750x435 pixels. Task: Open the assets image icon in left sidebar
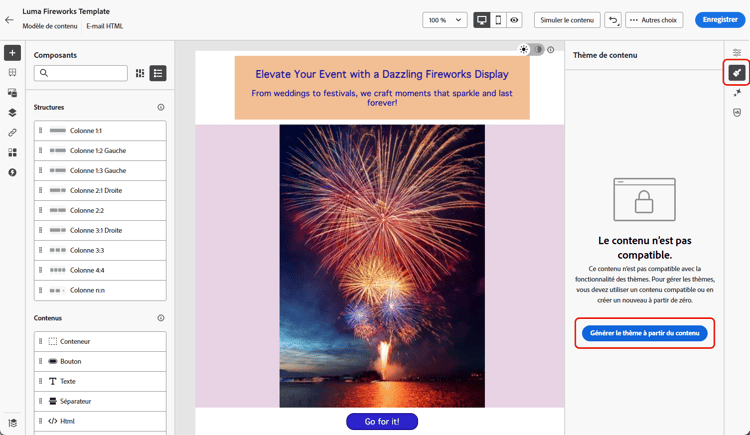pos(12,92)
